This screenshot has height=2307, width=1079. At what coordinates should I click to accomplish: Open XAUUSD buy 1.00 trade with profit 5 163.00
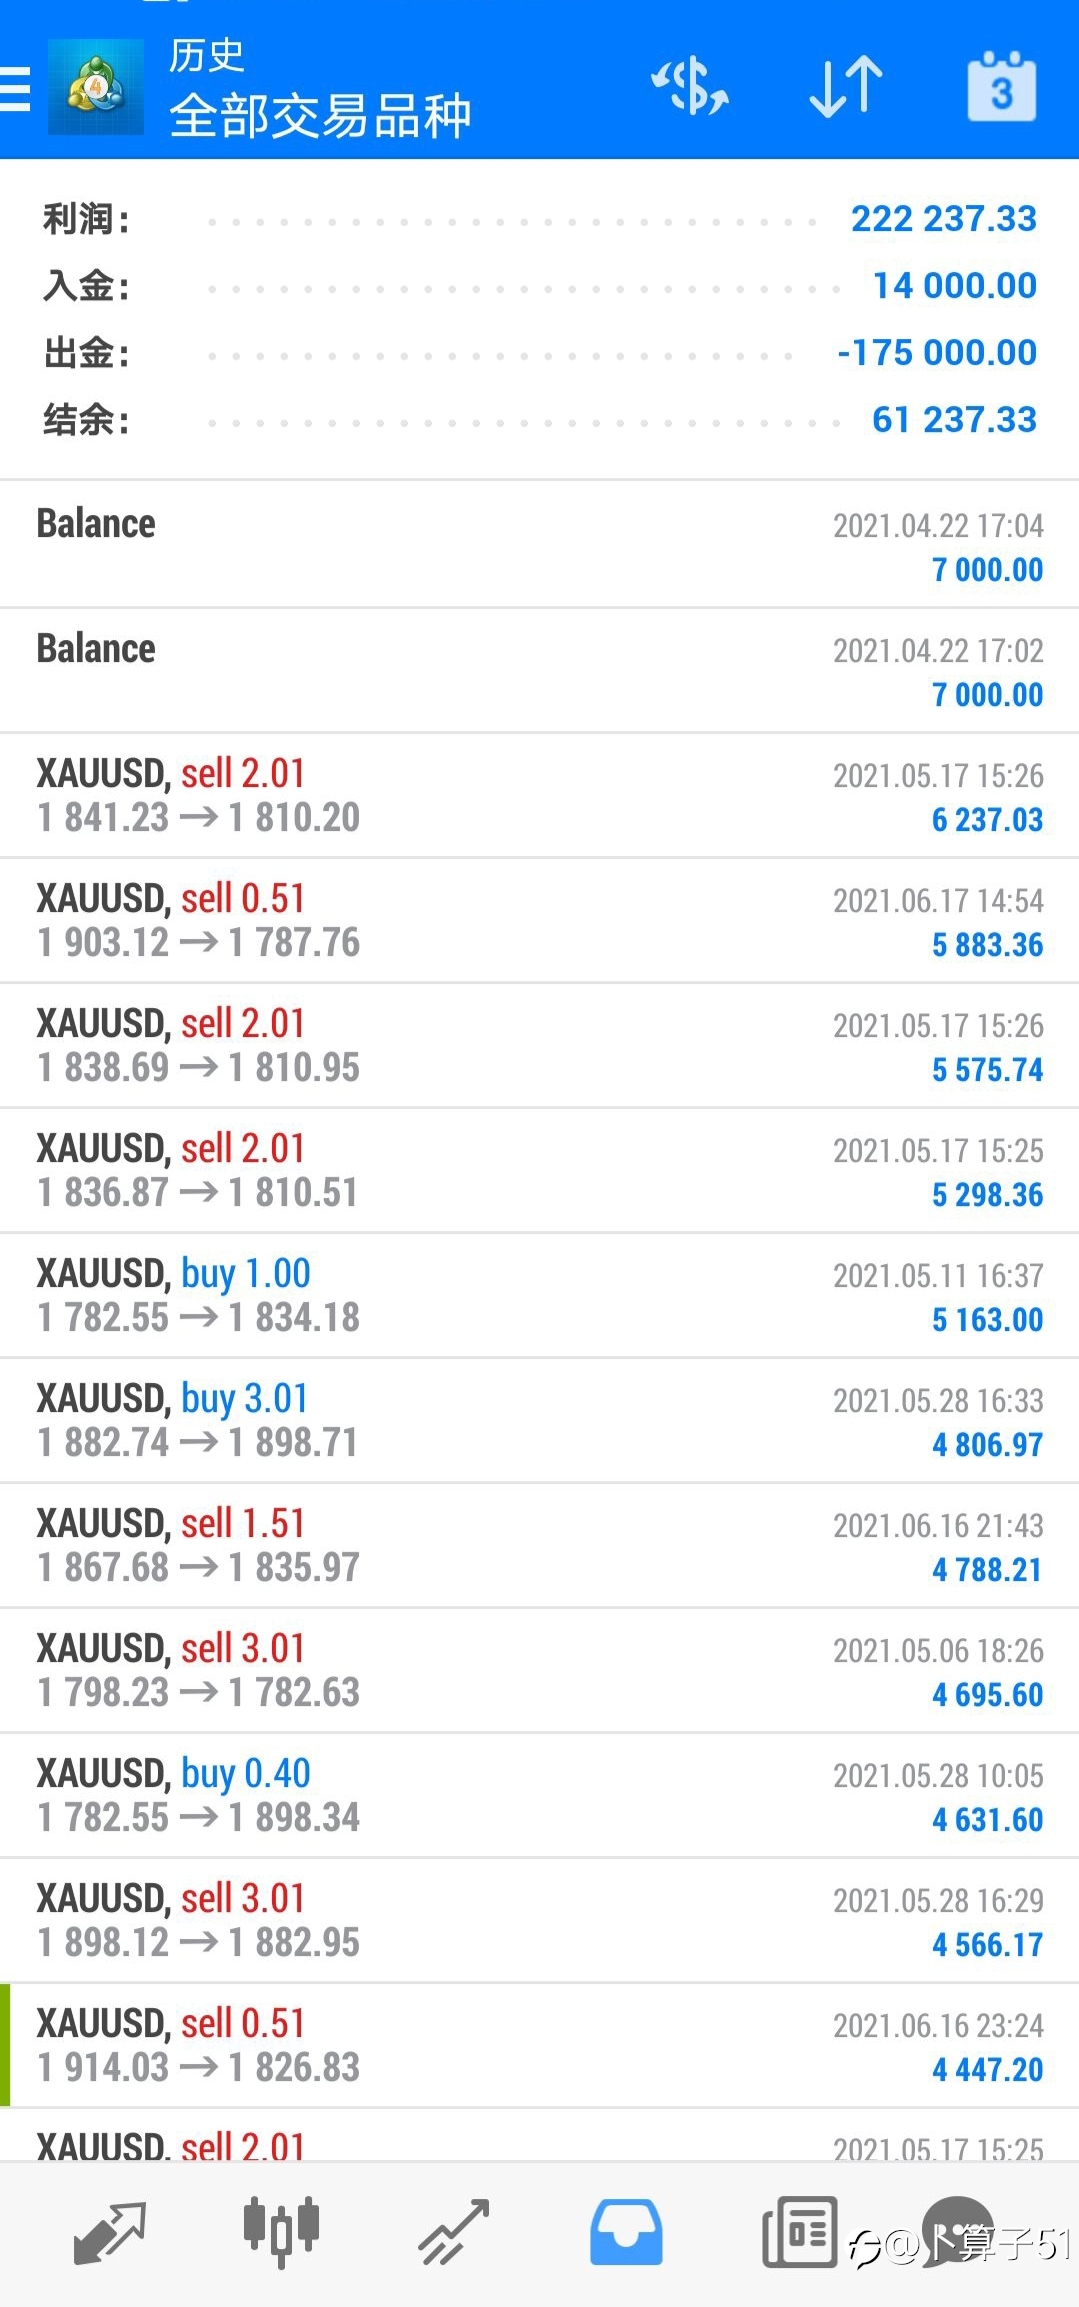pyautogui.click(x=540, y=1295)
